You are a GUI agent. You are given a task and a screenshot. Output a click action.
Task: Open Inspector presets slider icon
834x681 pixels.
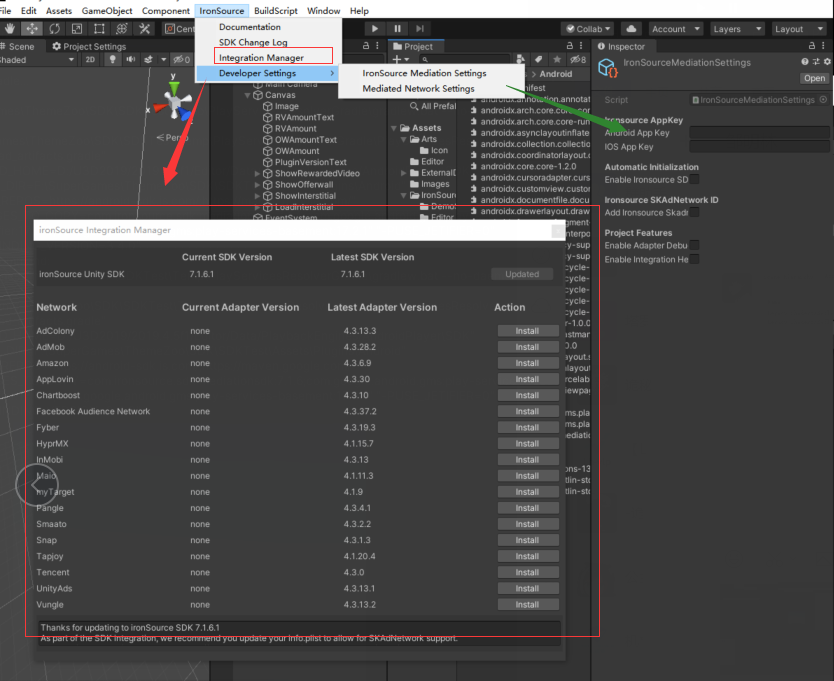tap(816, 62)
